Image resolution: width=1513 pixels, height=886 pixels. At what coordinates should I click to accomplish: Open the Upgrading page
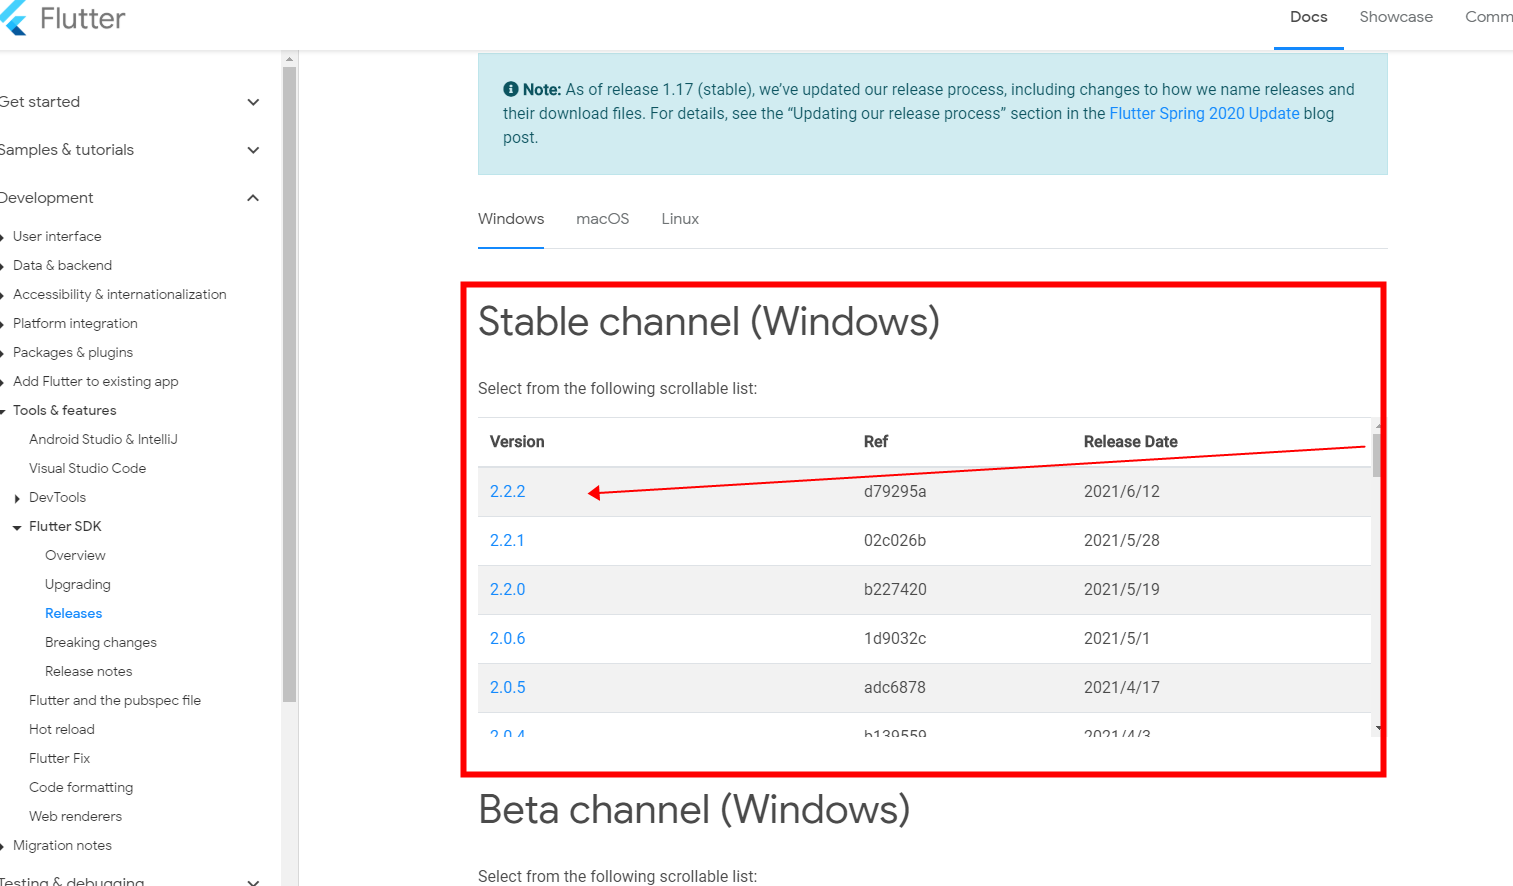(77, 585)
